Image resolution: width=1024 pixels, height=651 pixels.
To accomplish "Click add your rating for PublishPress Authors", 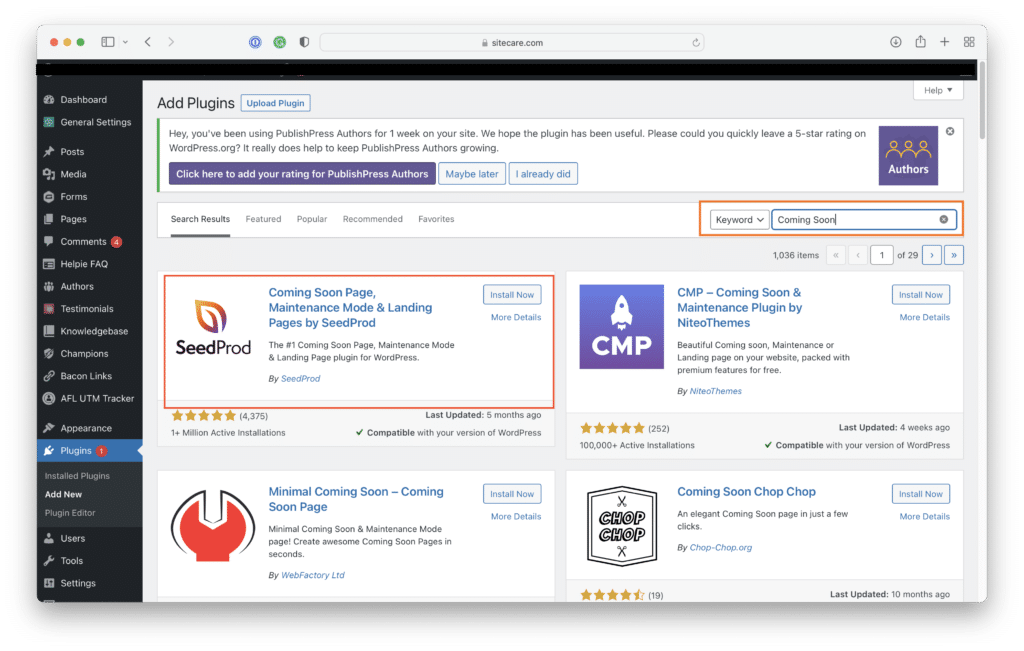I will (302, 174).
